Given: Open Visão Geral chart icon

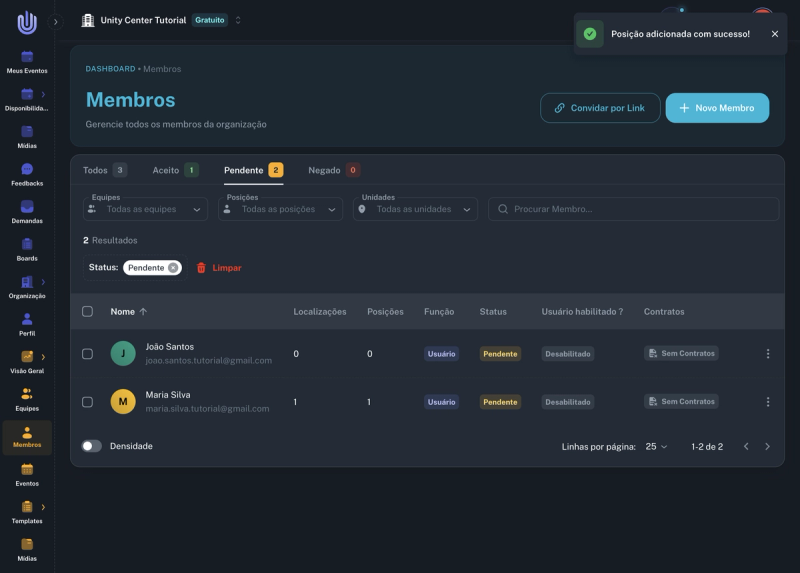Looking at the screenshot, I should (27, 357).
